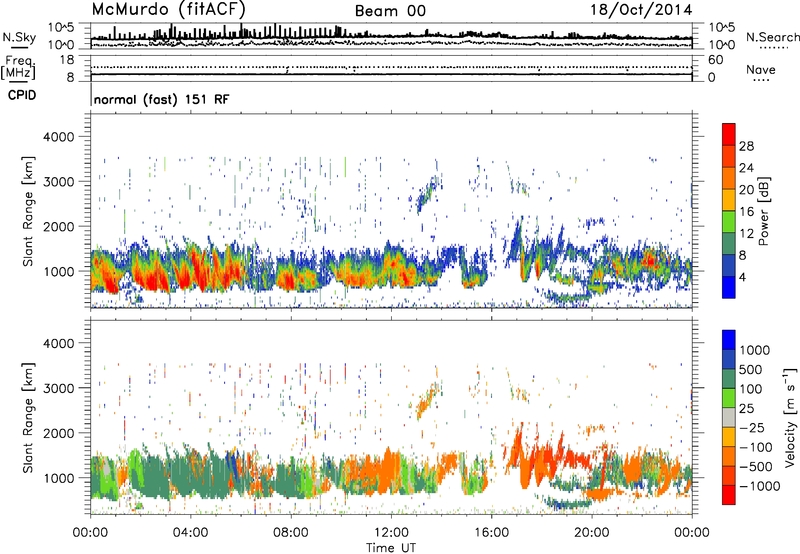Viewport: 800px width, 554px height.
Task: Click the right "10^0" noise axis label
Action: 722,45
